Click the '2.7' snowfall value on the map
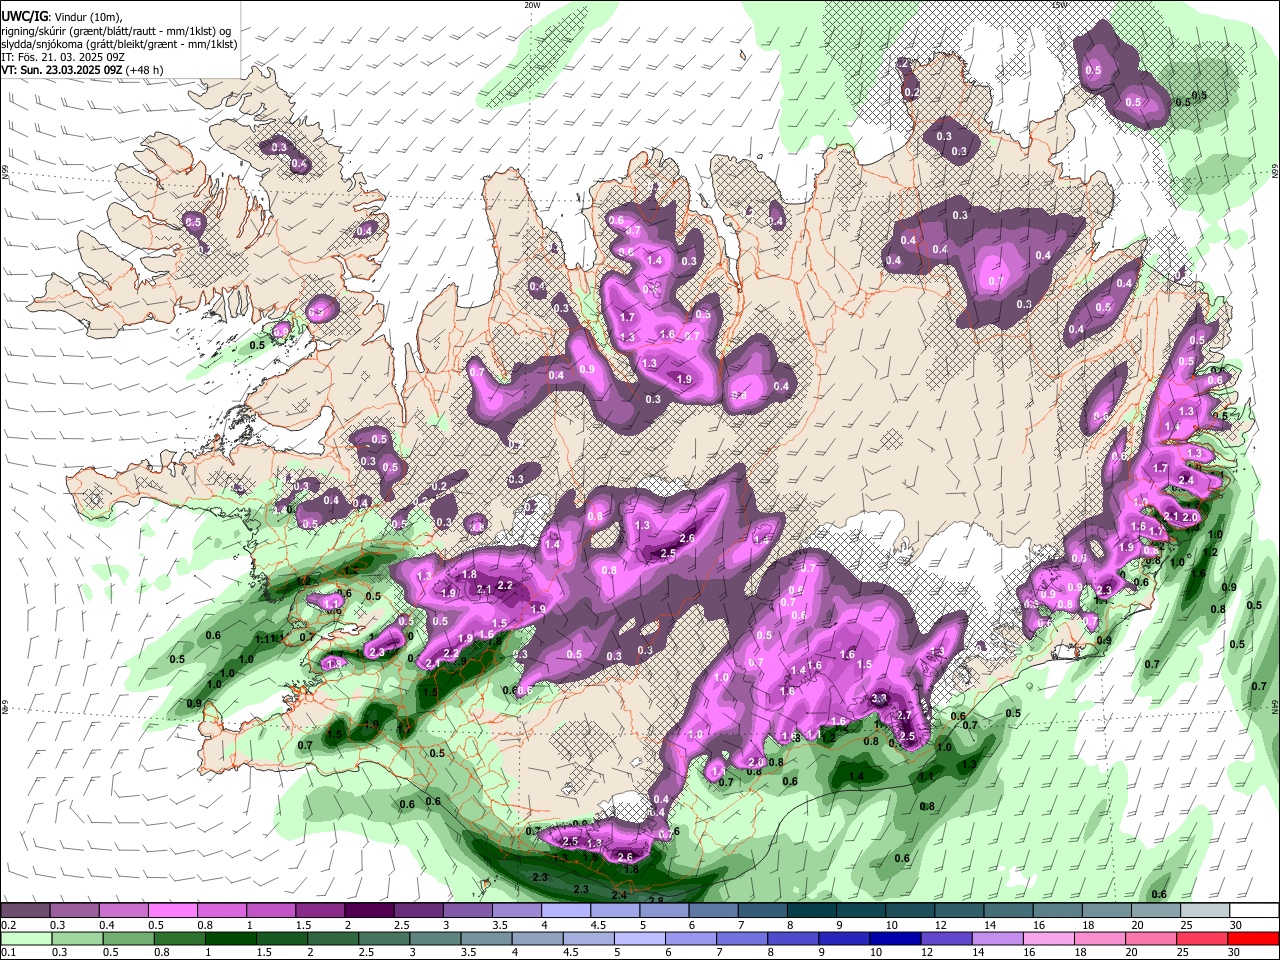This screenshot has height=960, width=1280. tap(905, 715)
